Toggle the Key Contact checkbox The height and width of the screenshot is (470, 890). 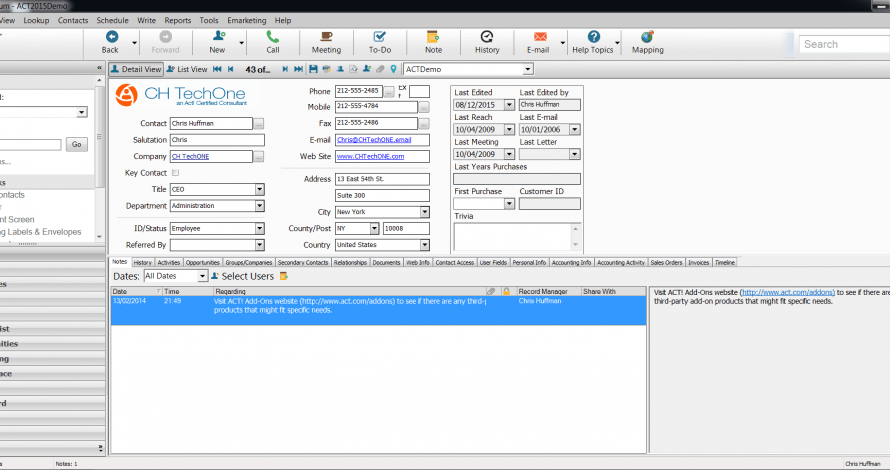pos(175,173)
